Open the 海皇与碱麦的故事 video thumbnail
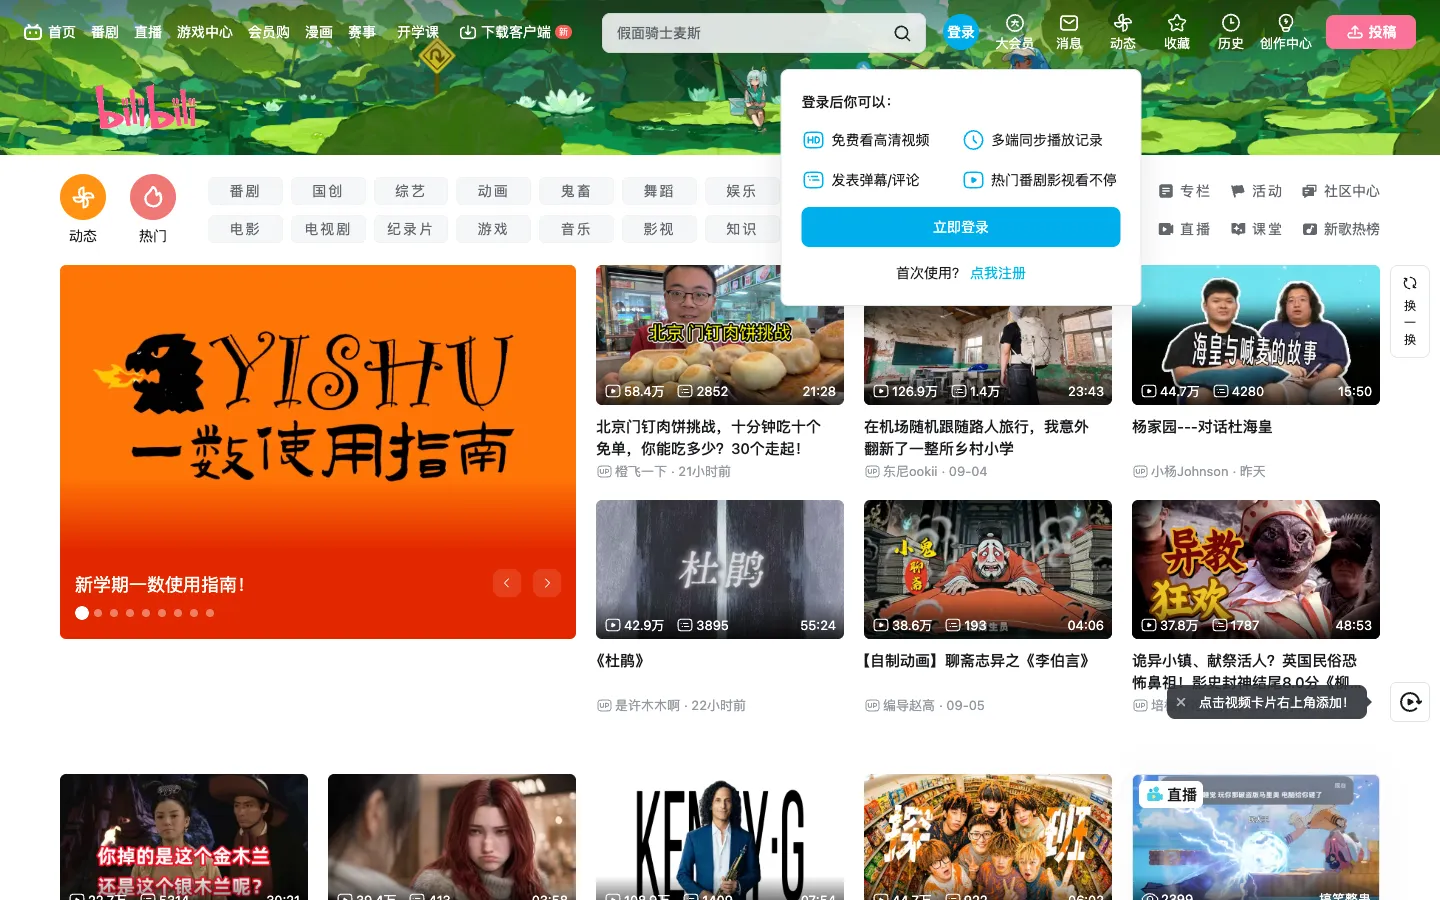 pyautogui.click(x=1256, y=335)
